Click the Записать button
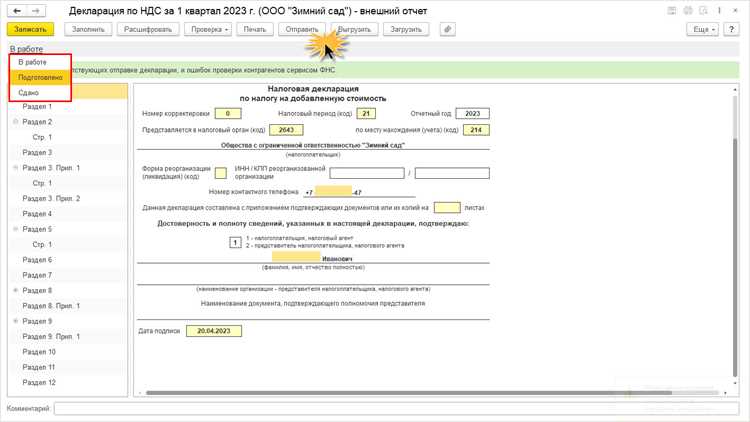Image resolution: width=750 pixels, height=422 pixels. click(30, 29)
